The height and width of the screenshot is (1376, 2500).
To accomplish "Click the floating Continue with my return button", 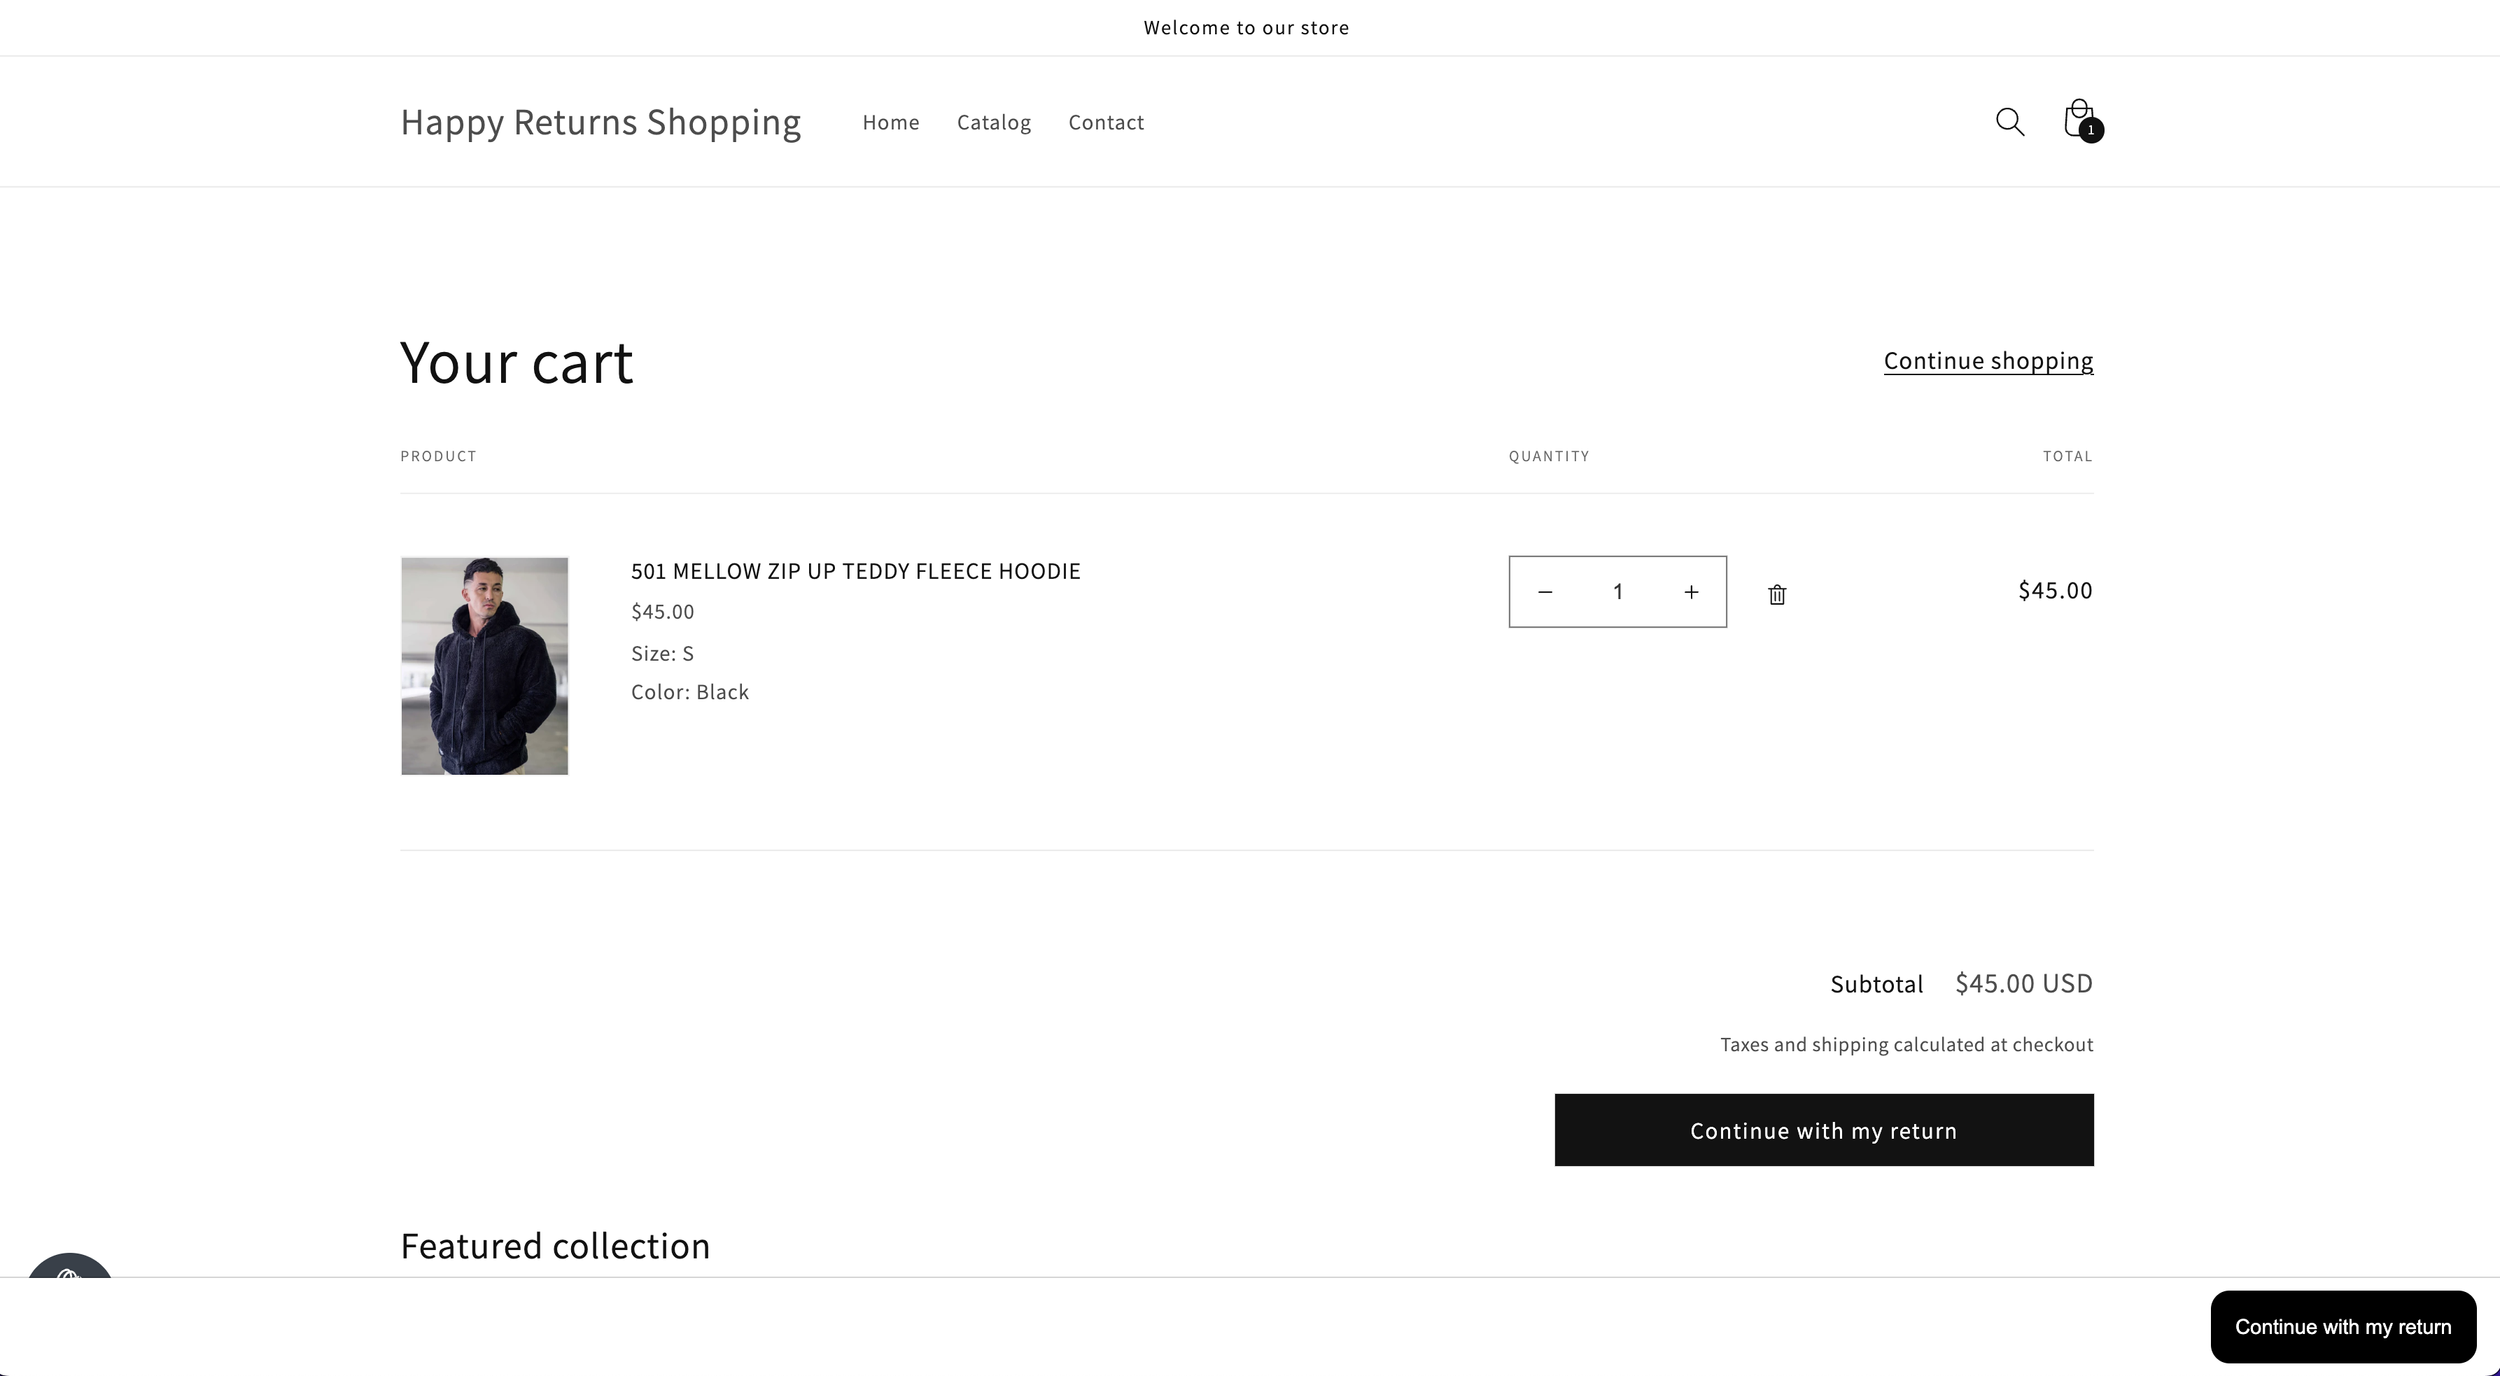I will [x=2343, y=1326].
